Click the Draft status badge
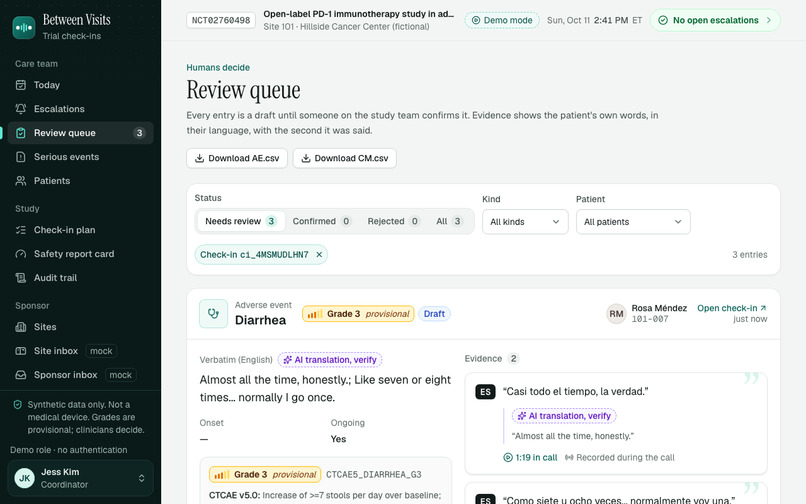806x504 pixels. tap(434, 314)
